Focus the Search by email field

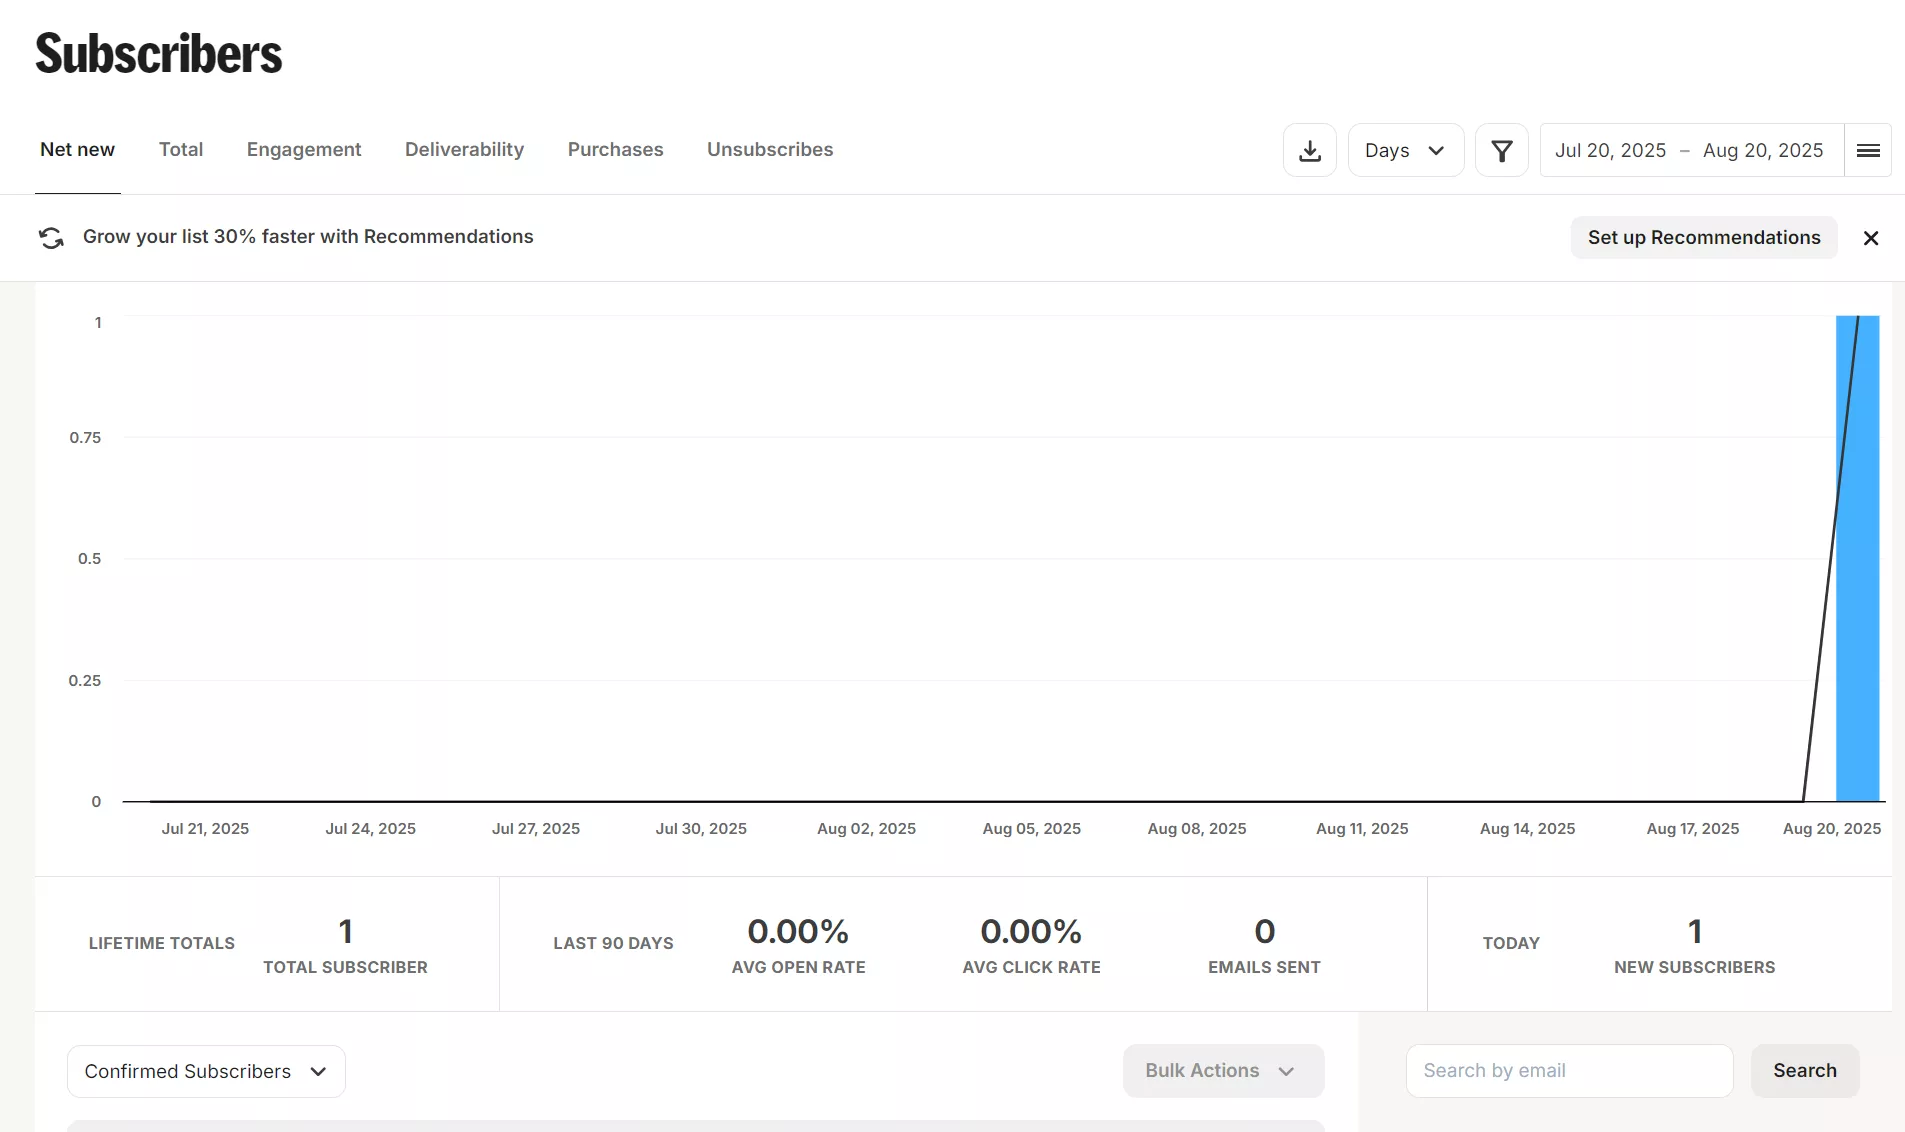pyautogui.click(x=1568, y=1070)
